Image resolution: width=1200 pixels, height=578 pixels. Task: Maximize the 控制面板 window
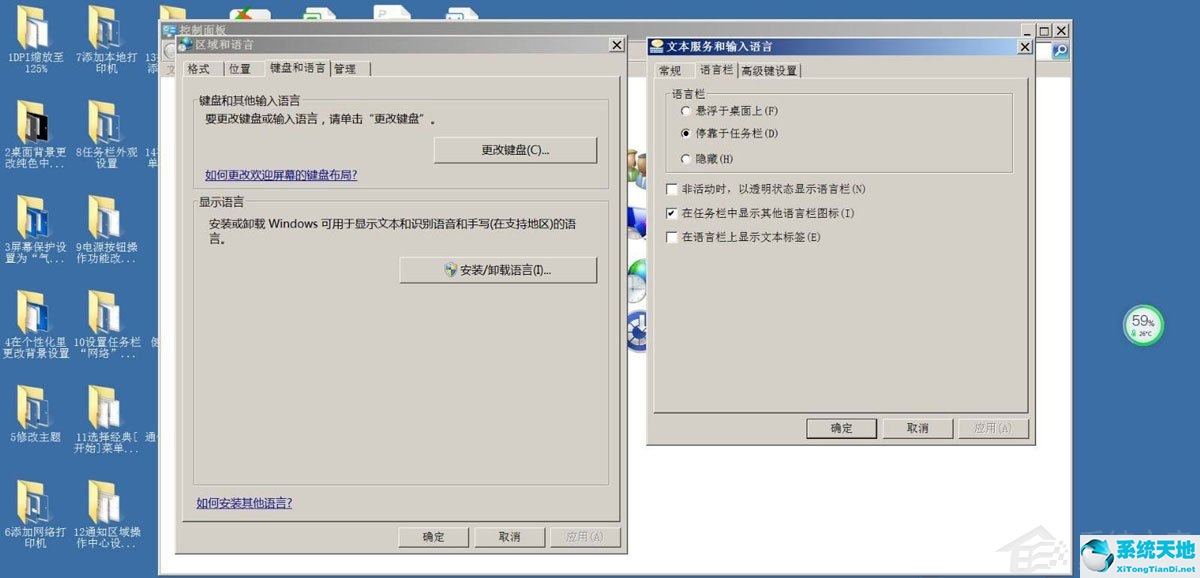point(1044,32)
